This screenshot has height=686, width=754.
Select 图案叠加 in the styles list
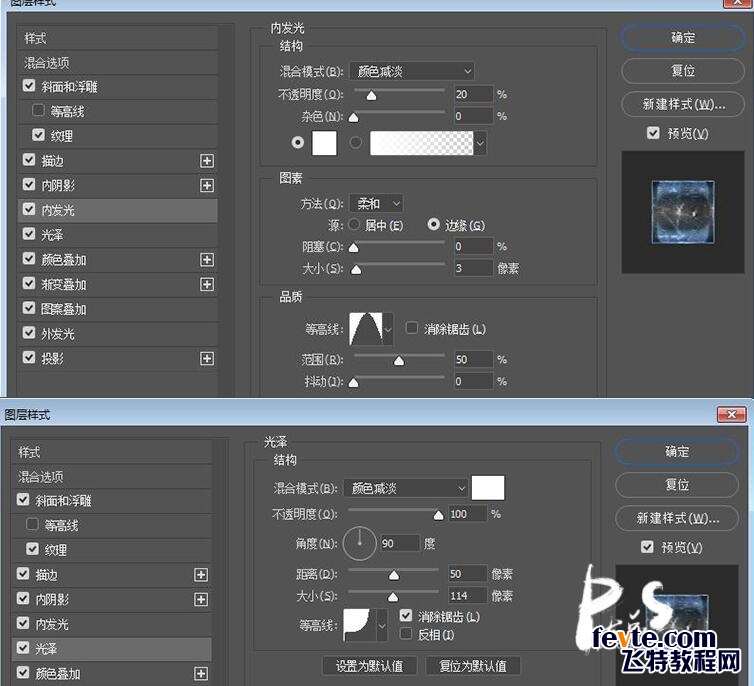(64, 309)
